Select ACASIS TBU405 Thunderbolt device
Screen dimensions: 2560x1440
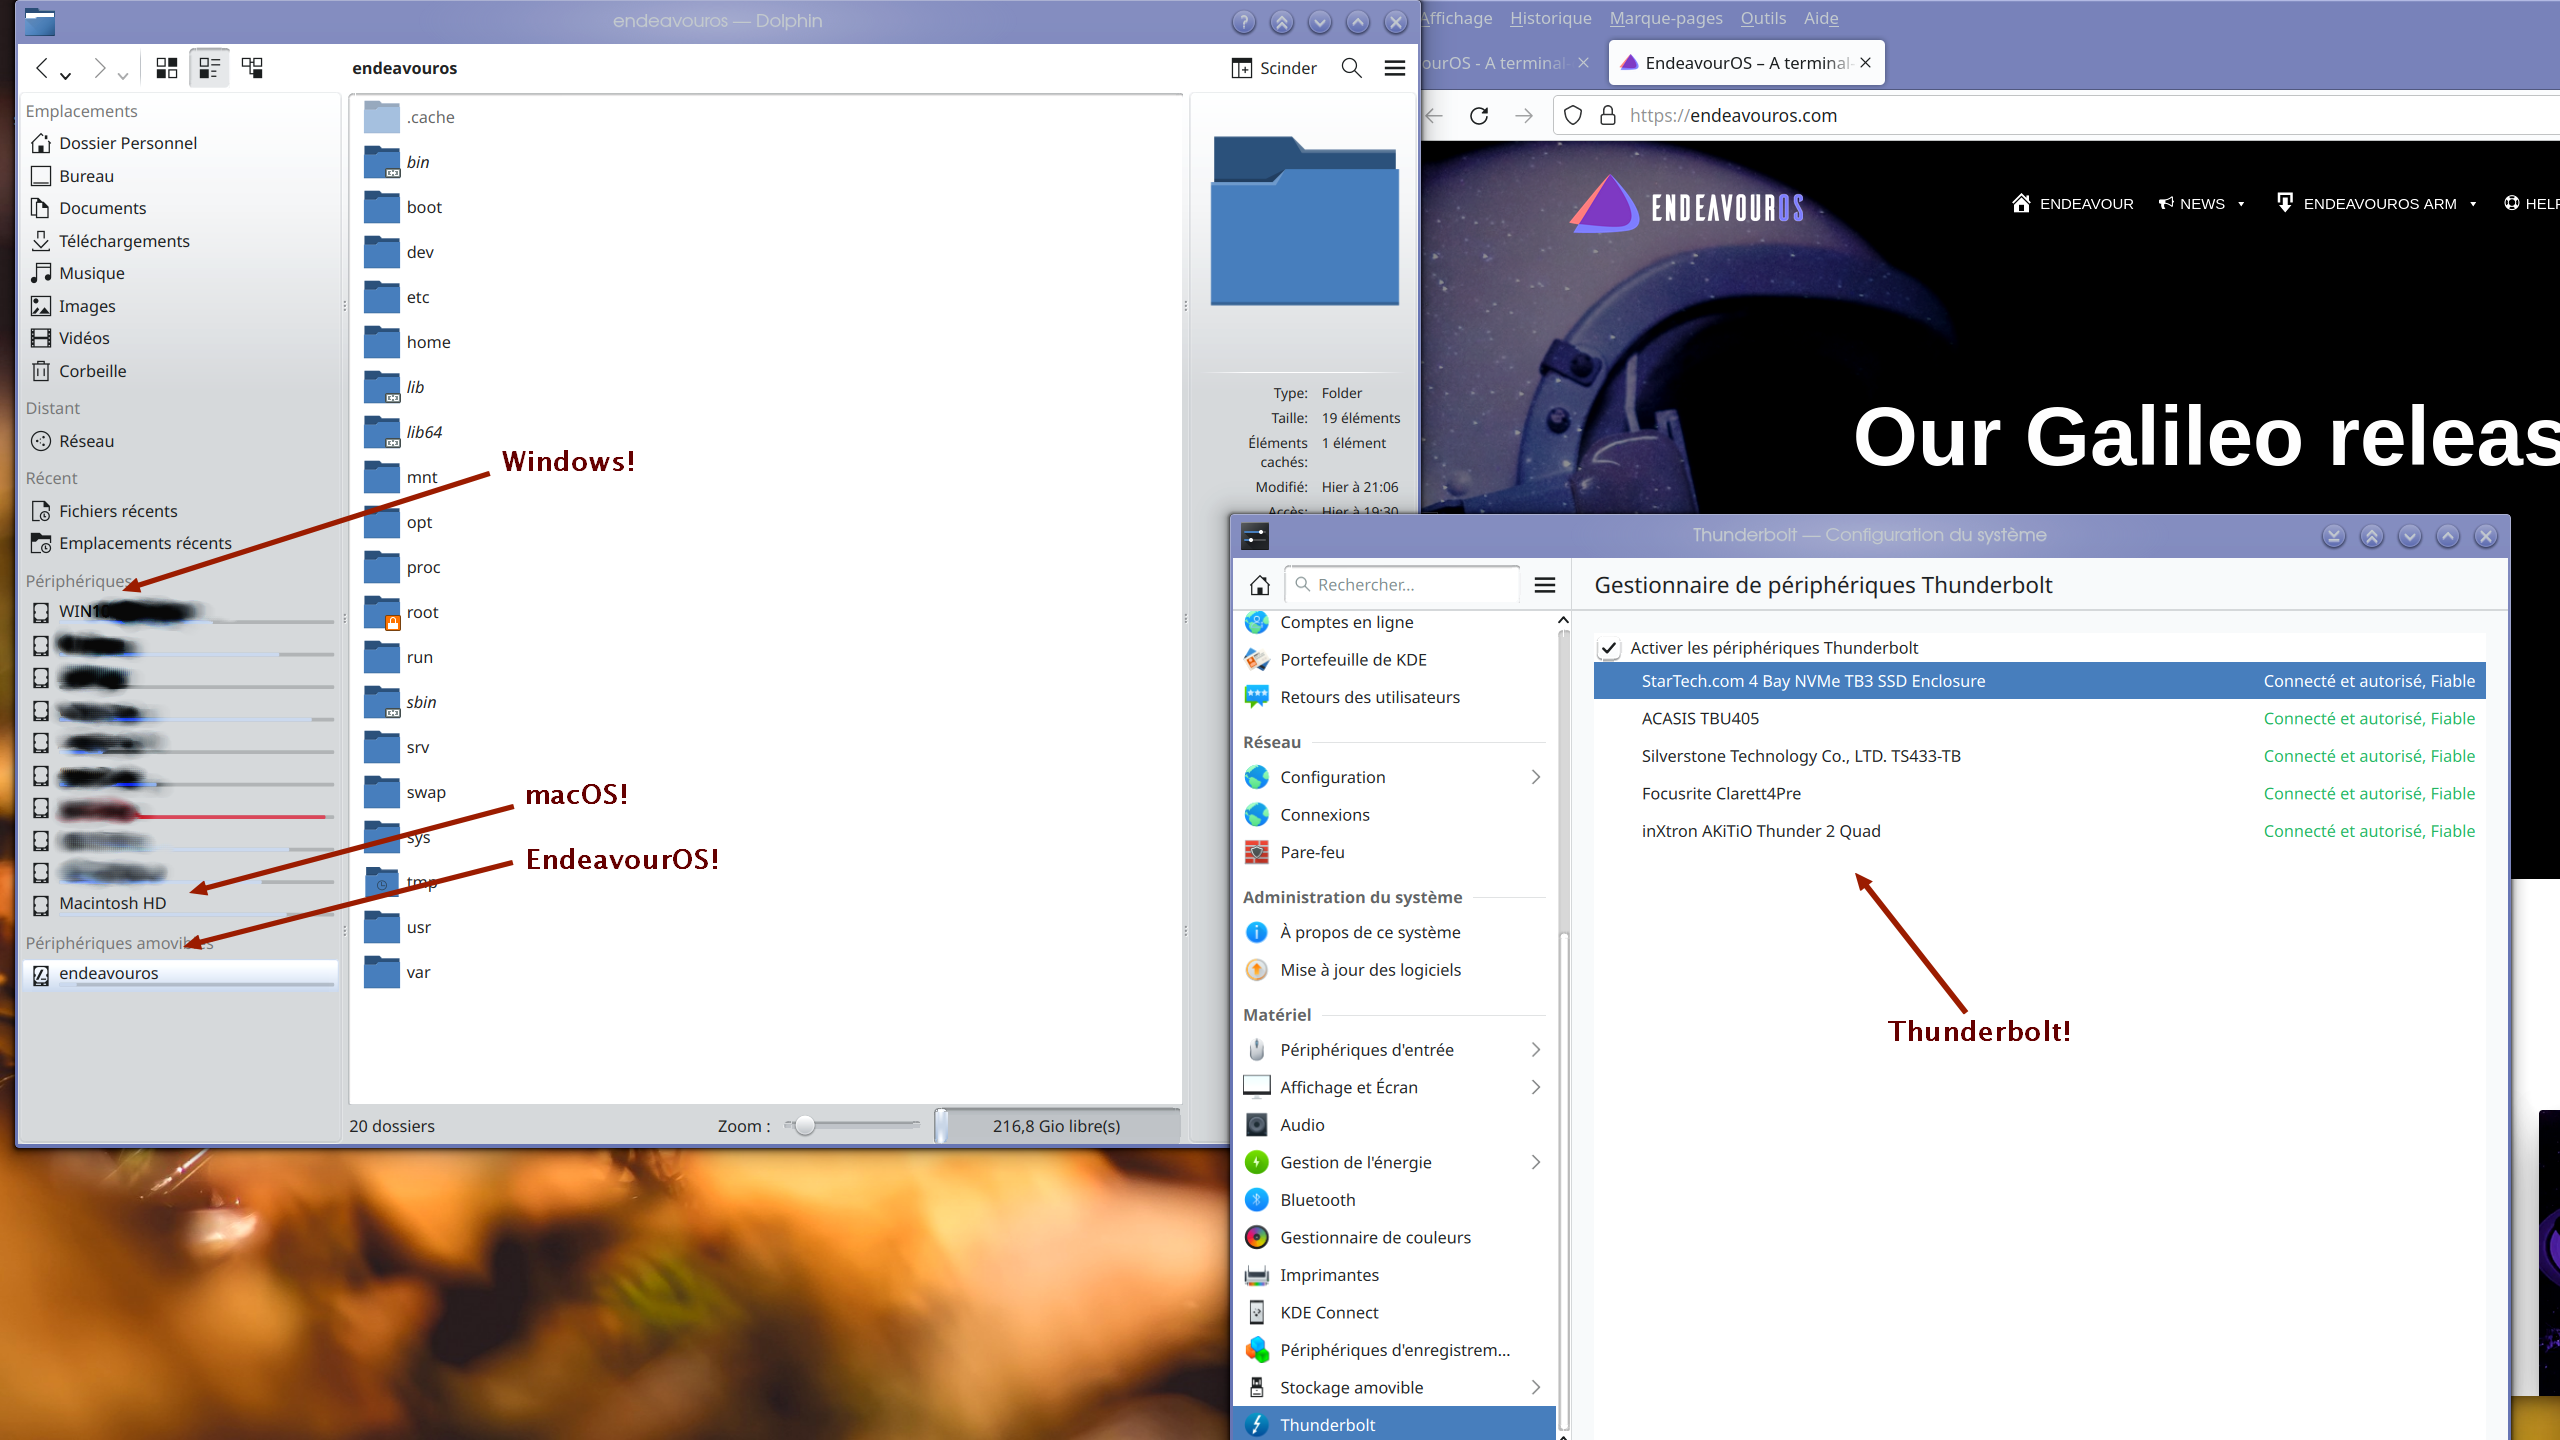[x=1700, y=719]
